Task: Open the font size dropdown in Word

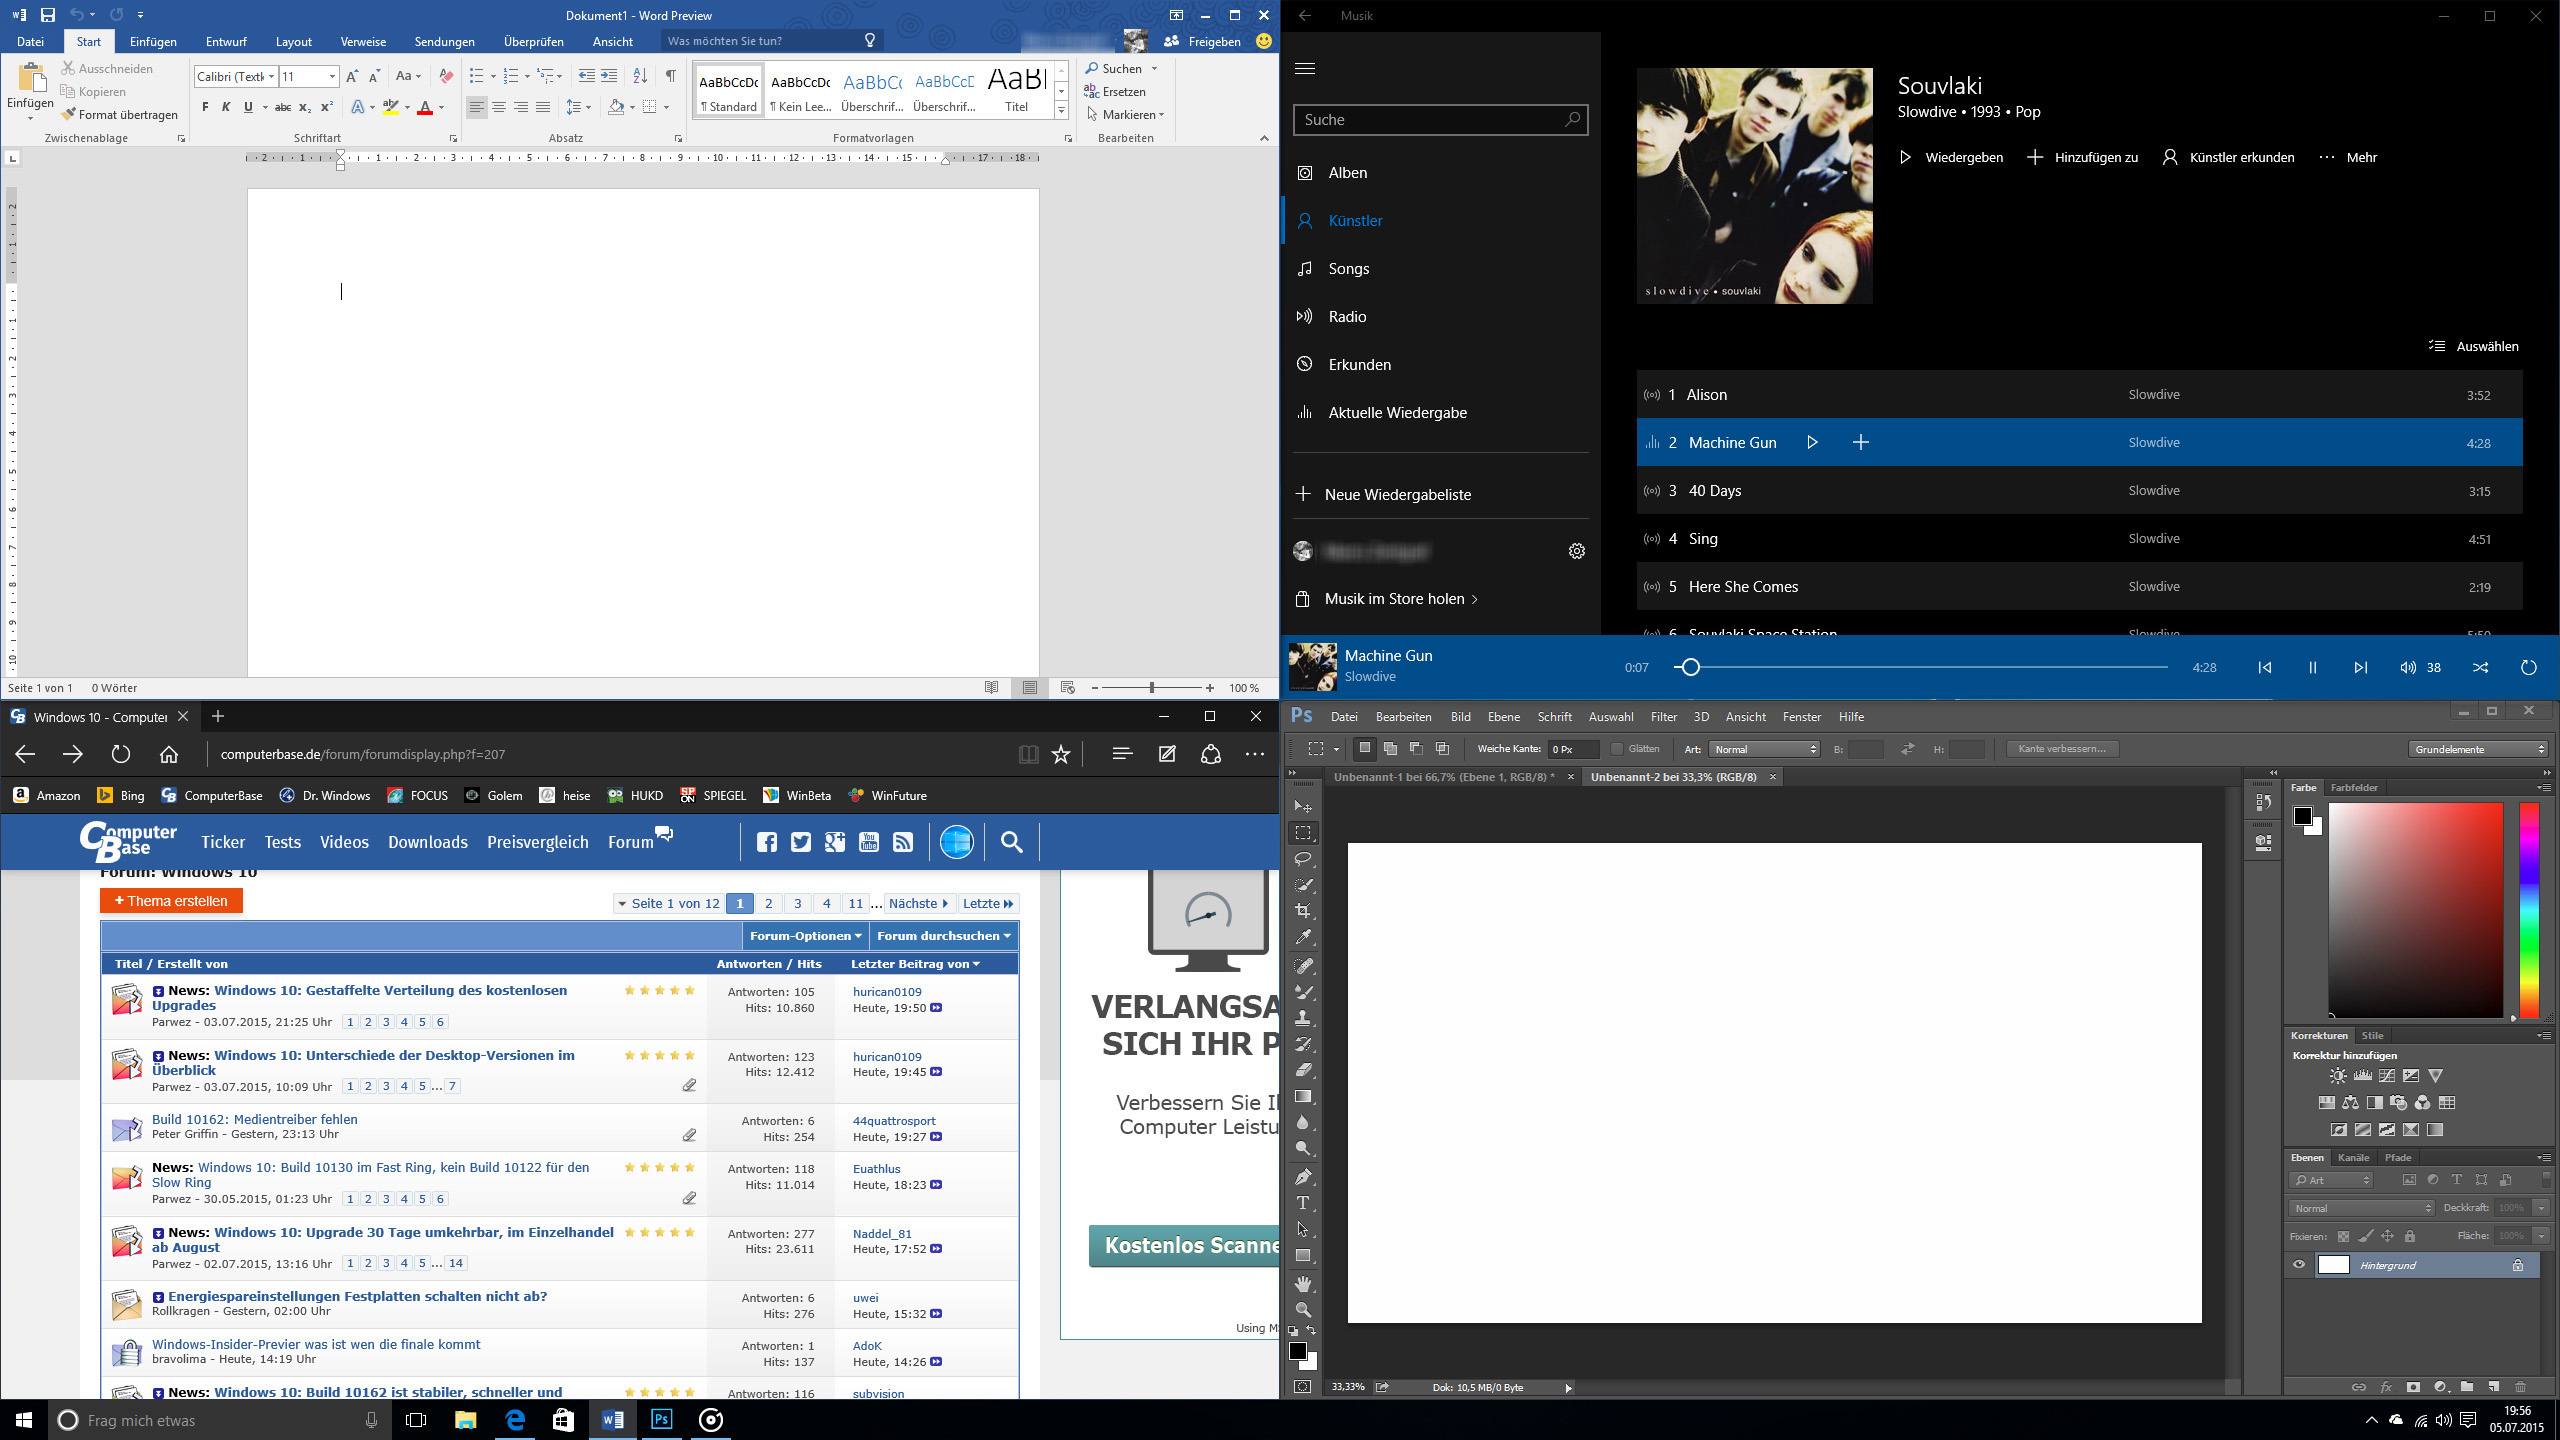Action: [x=332, y=77]
